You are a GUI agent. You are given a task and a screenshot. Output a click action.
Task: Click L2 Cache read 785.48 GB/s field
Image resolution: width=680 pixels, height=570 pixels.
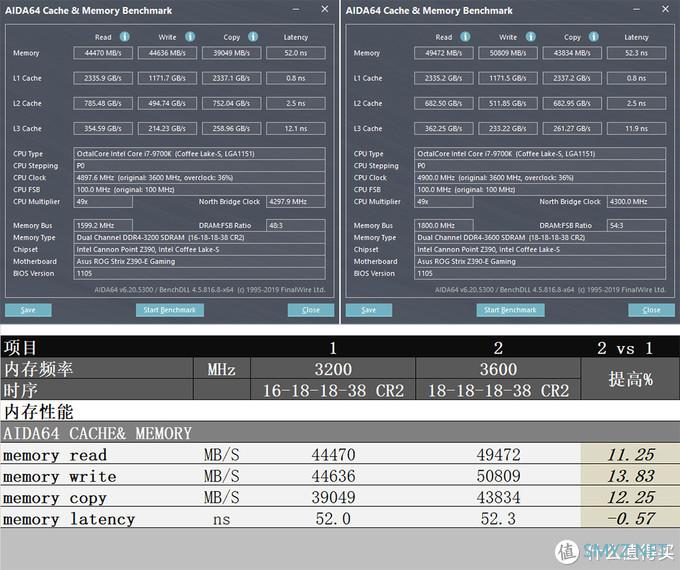(x=103, y=104)
